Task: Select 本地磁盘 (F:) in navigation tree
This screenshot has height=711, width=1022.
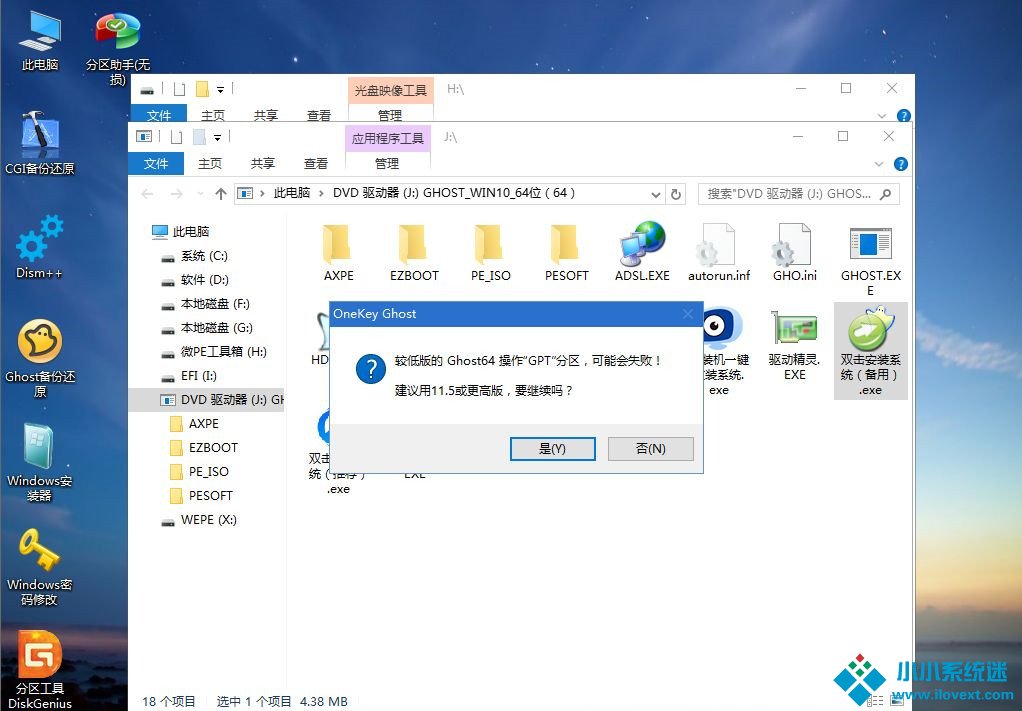Action: (206, 304)
